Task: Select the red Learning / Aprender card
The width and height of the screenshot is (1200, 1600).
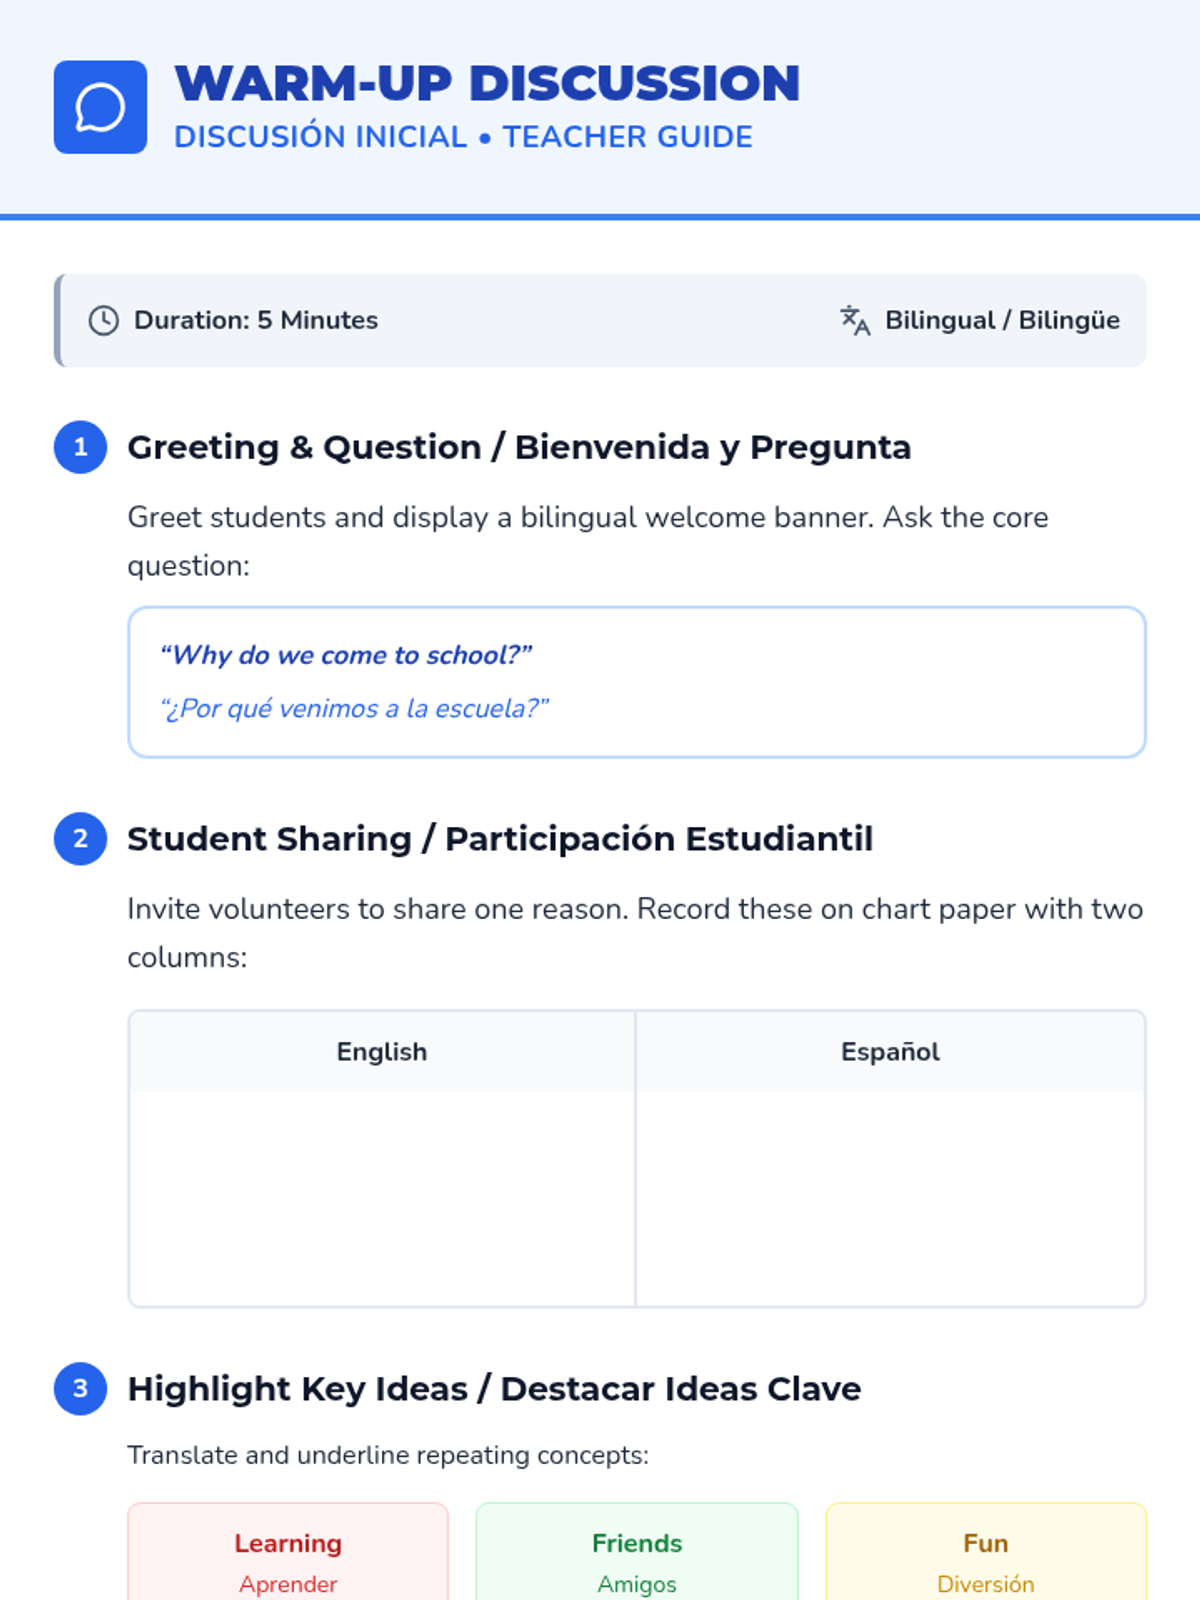Action: pos(288,1552)
